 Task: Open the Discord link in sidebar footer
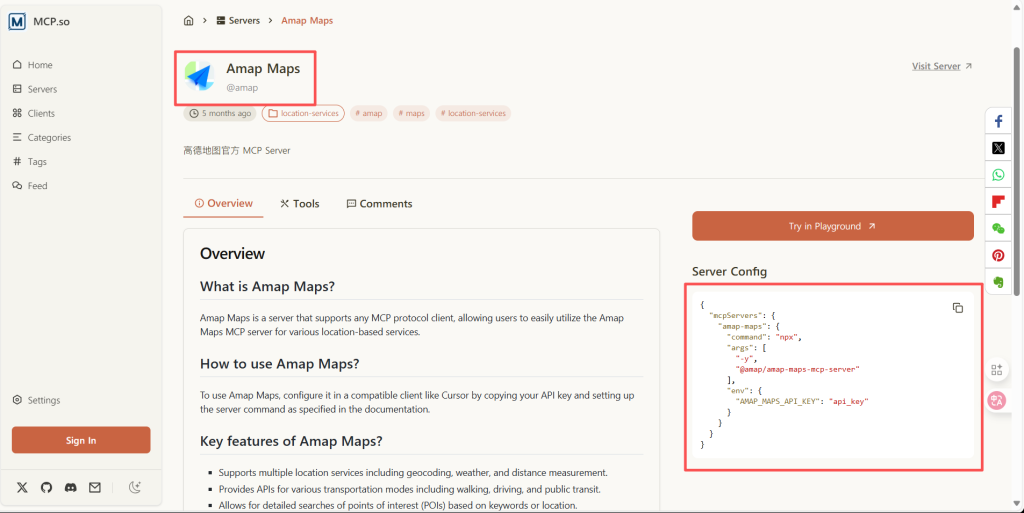click(x=70, y=487)
